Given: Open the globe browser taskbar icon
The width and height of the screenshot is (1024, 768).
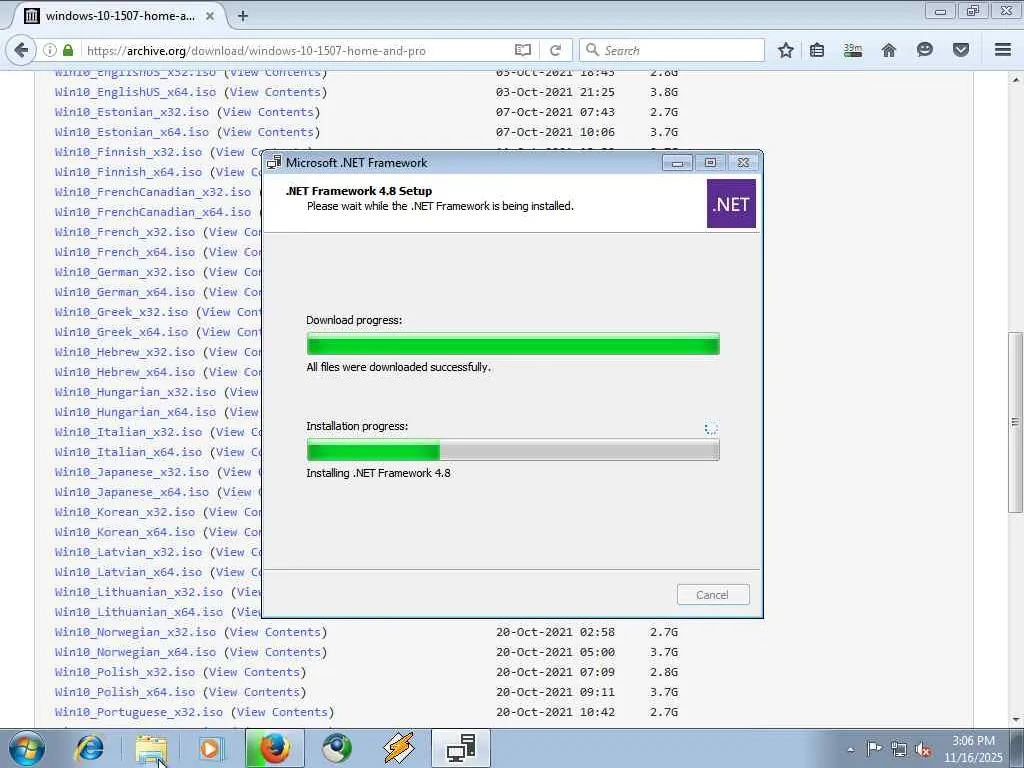Looking at the screenshot, I should [337, 748].
